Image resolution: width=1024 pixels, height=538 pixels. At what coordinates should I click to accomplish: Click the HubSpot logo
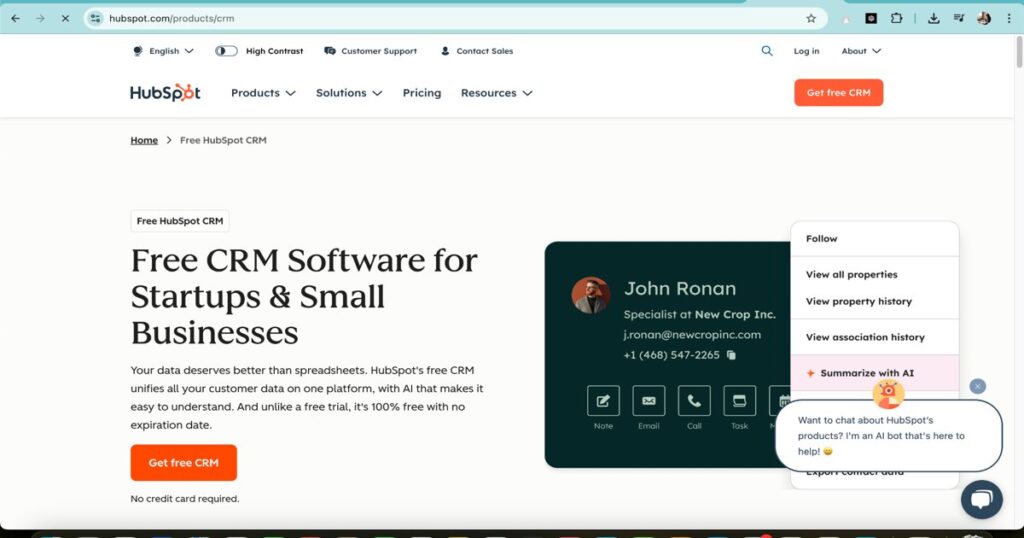click(x=165, y=93)
